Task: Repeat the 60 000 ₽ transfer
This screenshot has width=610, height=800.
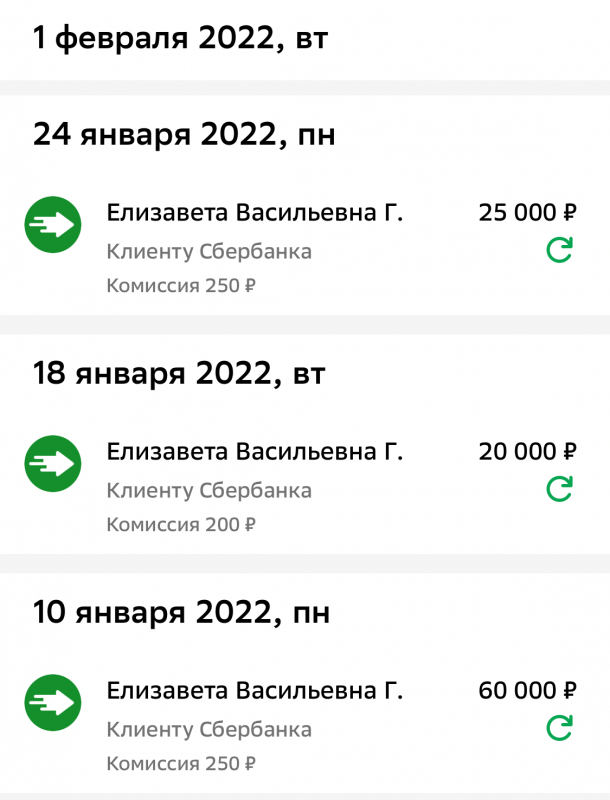Action: [x=559, y=728]
